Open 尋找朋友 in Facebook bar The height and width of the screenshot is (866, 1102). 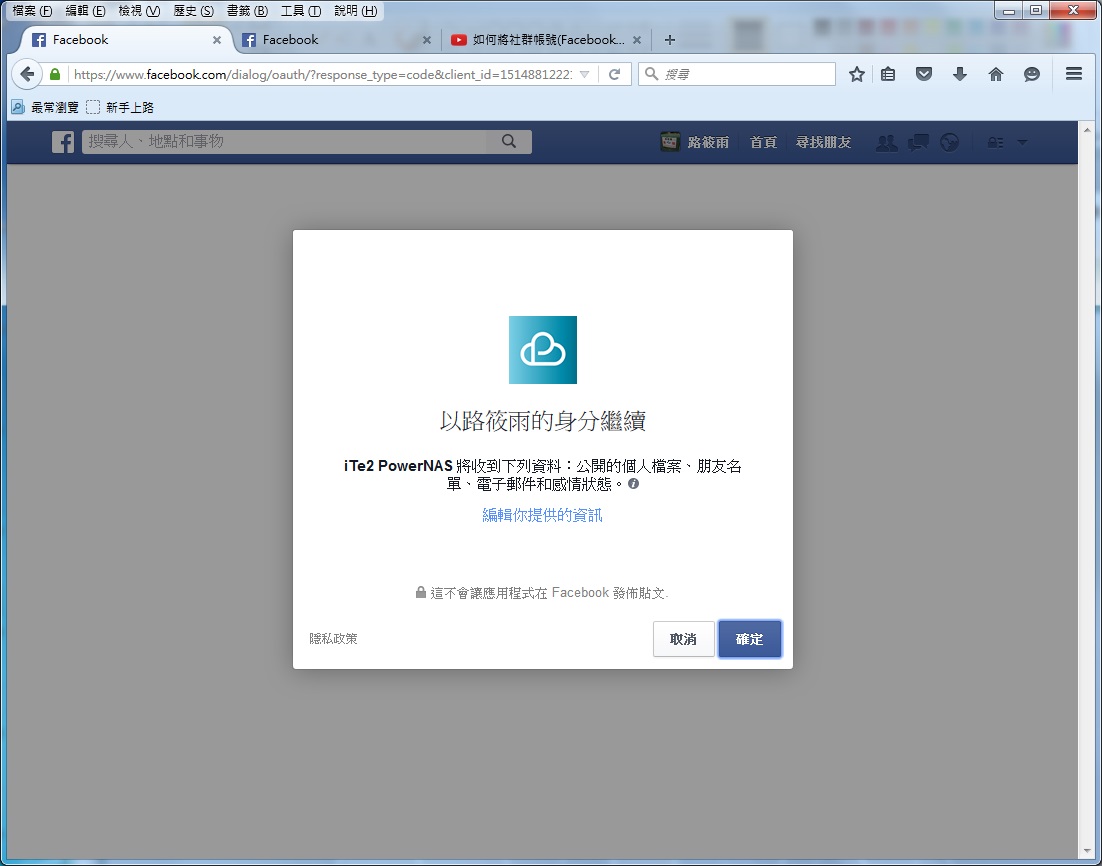[x=823, y=142]
